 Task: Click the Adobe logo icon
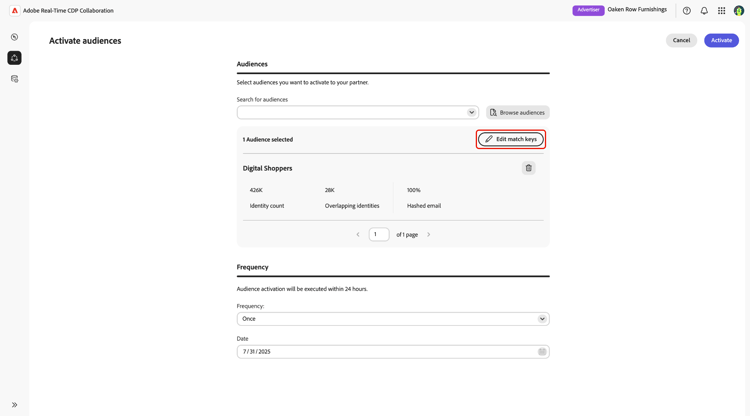15,11
